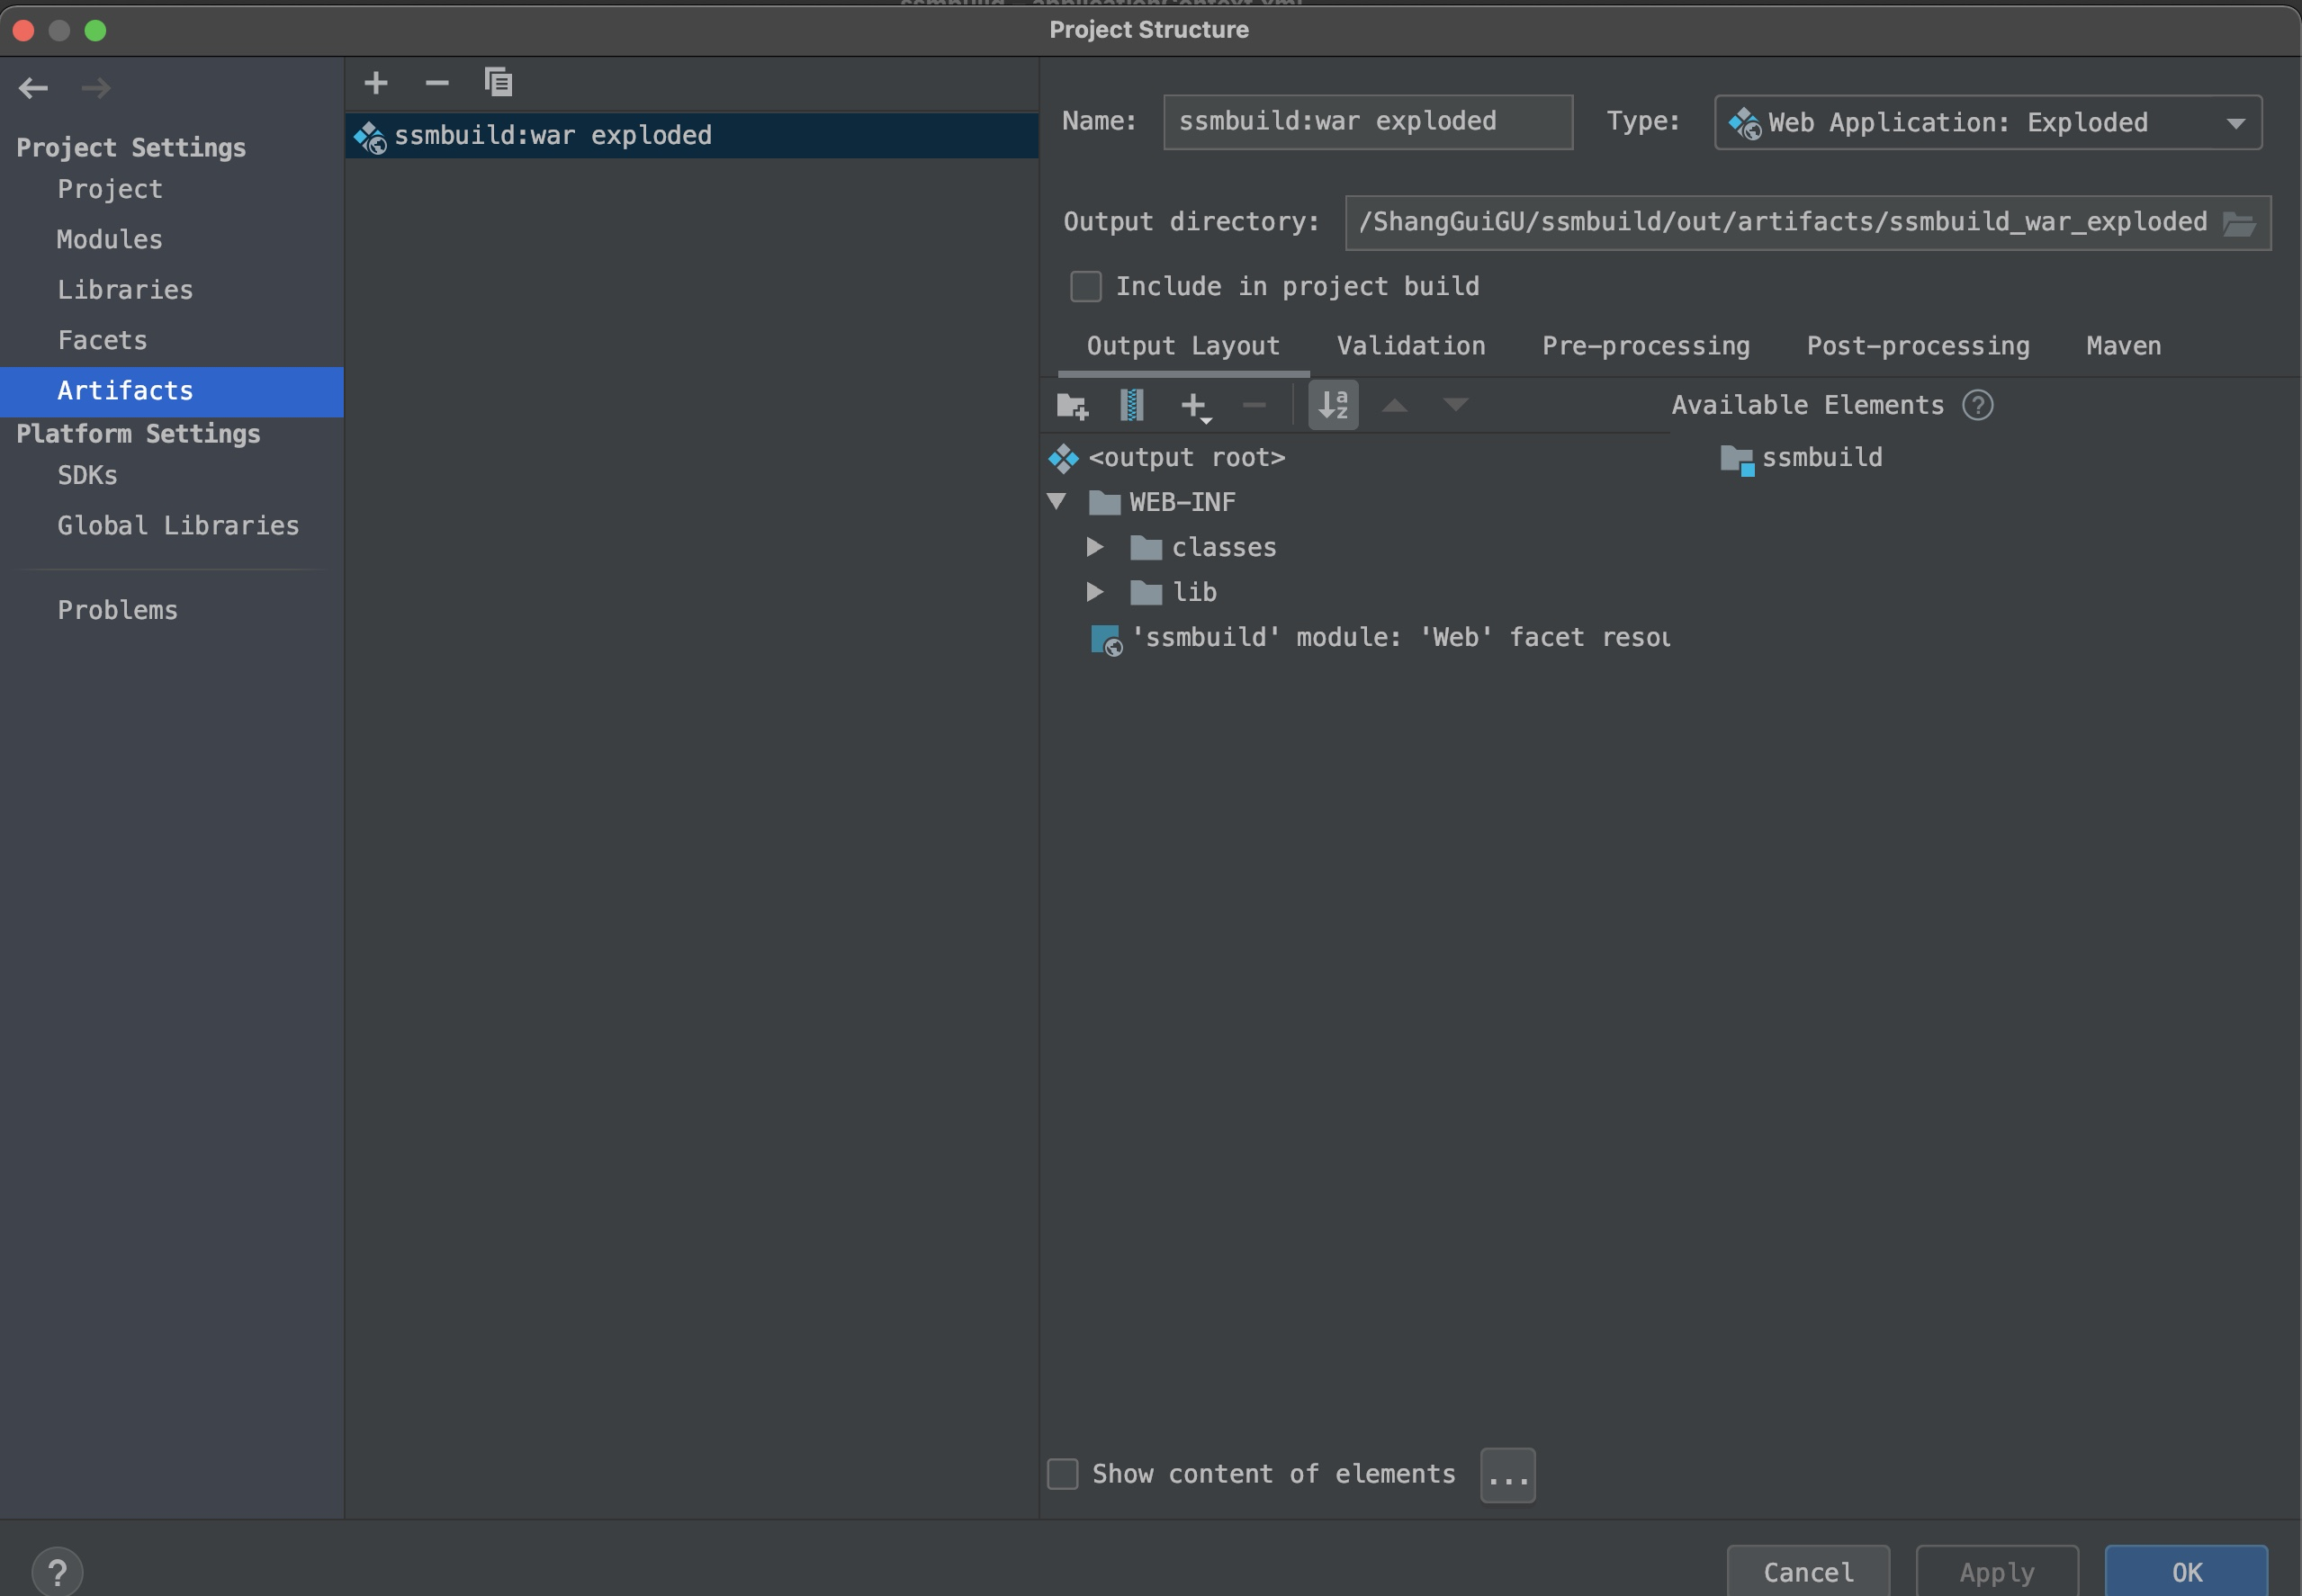Open the Add Copy of dropdown button
The width and height of the screenshot is (2302, 1596).
[x=1195, y=406]
